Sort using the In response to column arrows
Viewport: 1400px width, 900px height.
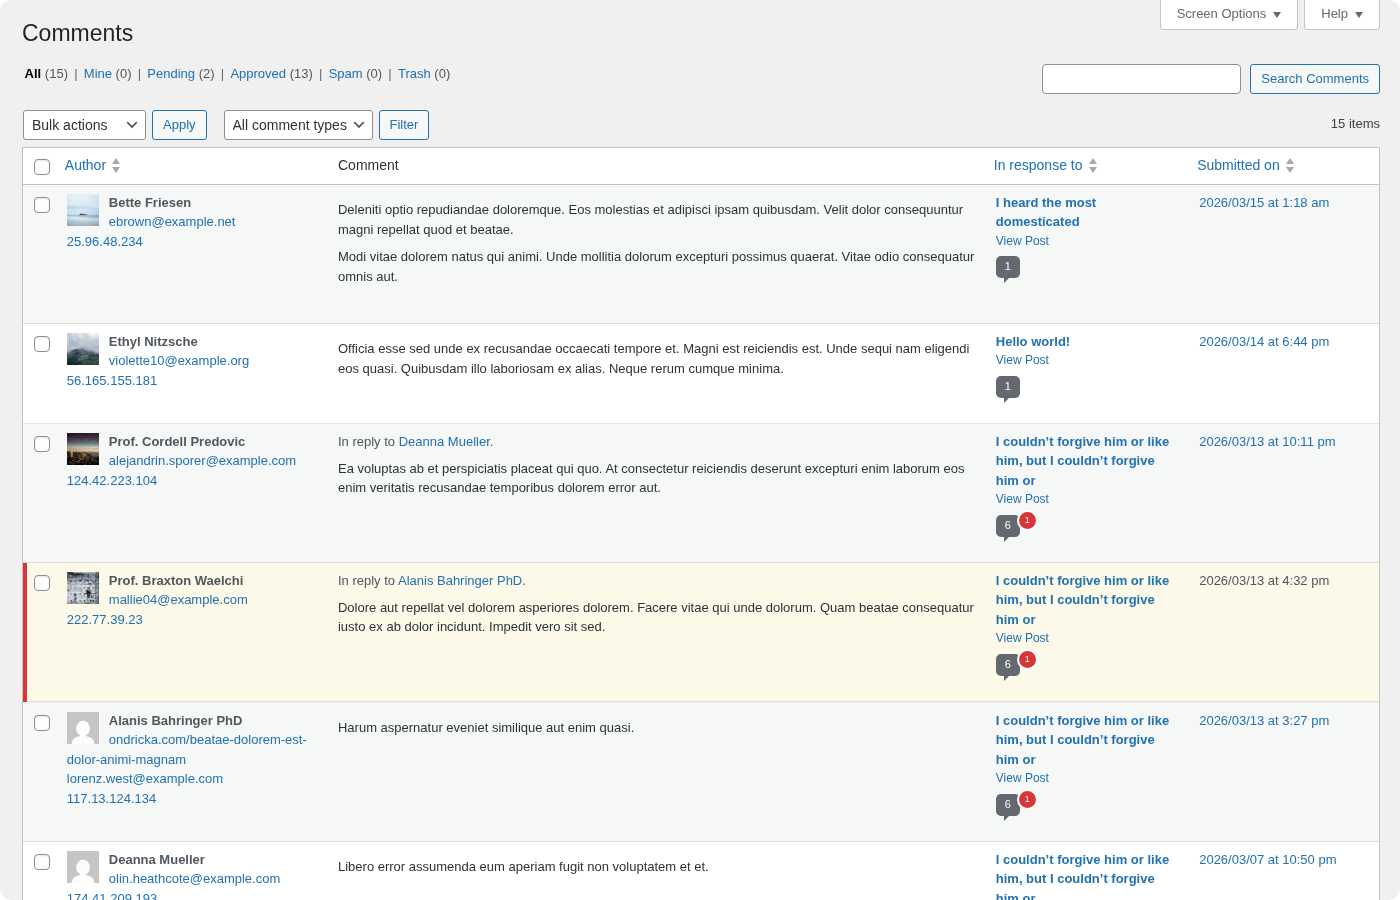(x=1092, y=164)
